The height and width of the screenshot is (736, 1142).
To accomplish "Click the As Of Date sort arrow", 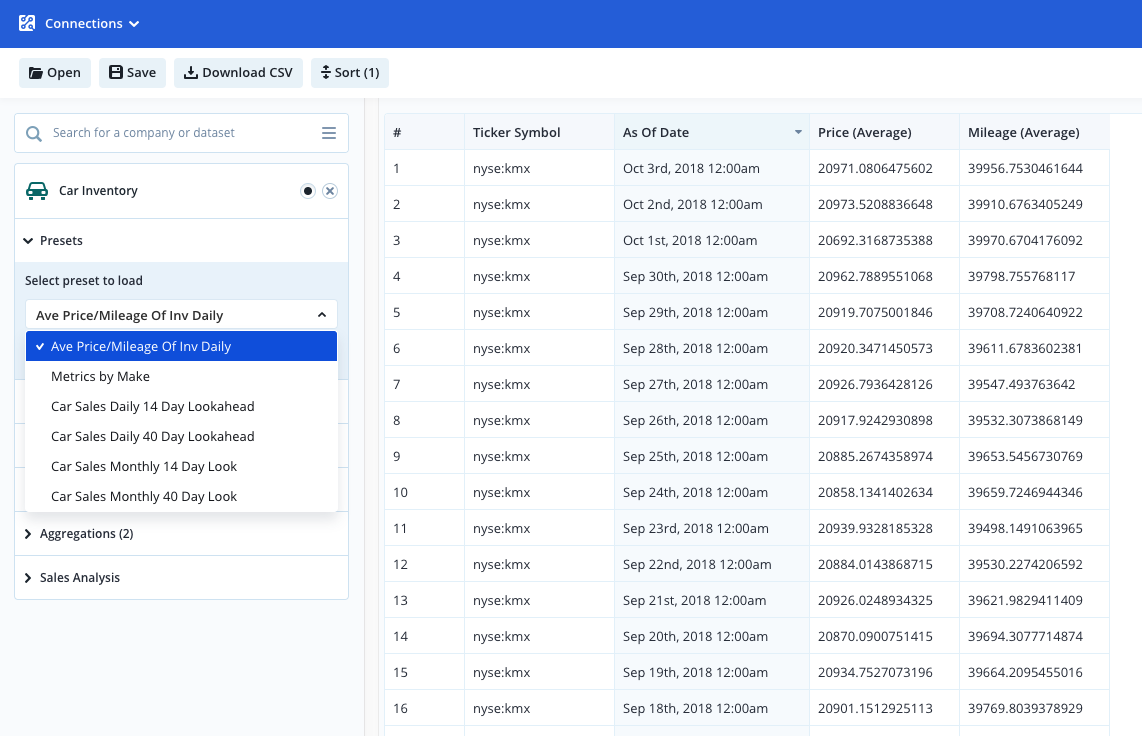I will 798,132.
